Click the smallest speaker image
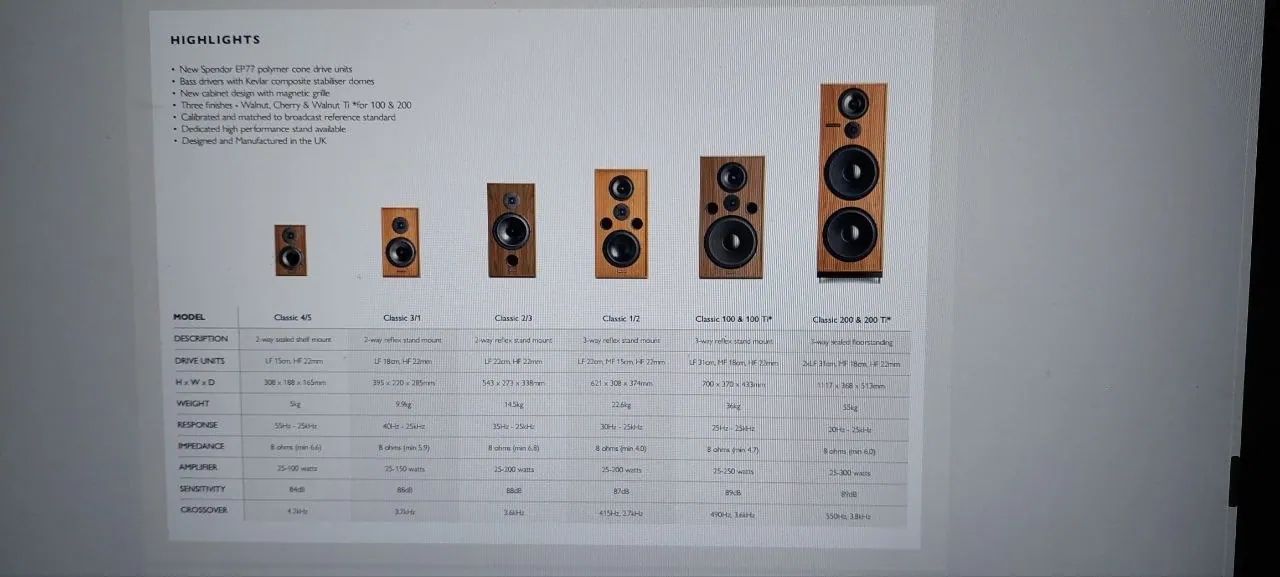1280x577 pixels. [290, 249]
